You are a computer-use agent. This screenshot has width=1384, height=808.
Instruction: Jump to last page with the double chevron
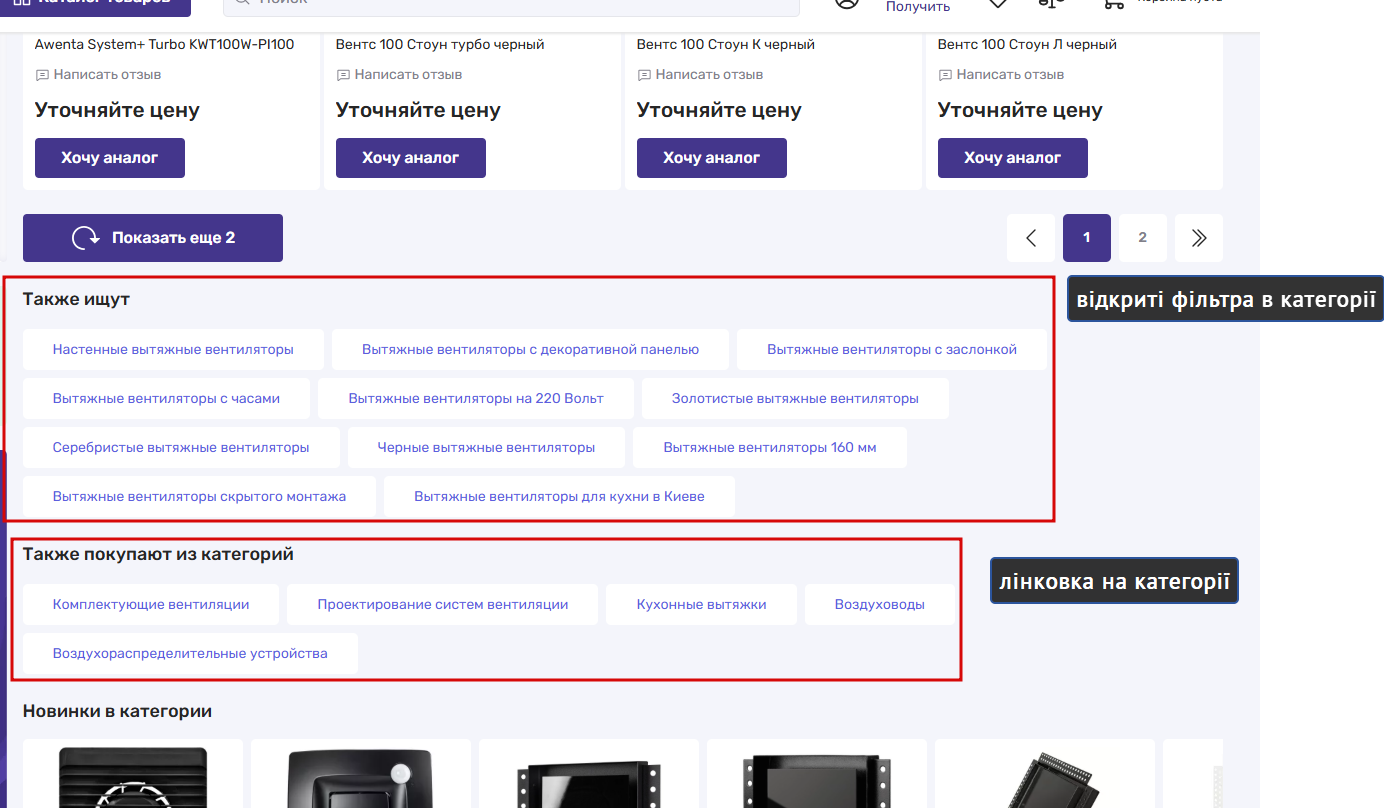[x=1199, y=238]
